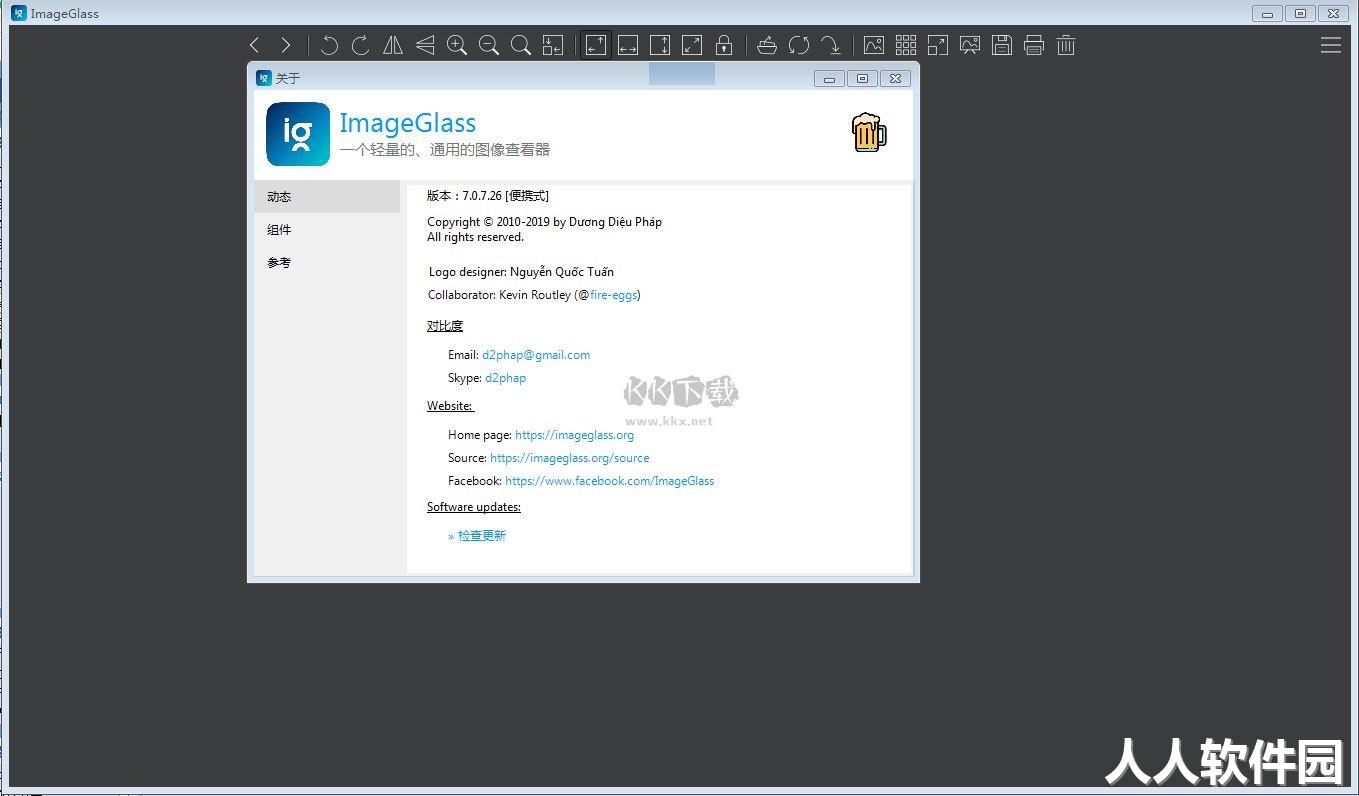The image size is (1359, 796).
Task: Click the go-to curved arrow icon
Action: pyautogui.click(x=831, y=45)
